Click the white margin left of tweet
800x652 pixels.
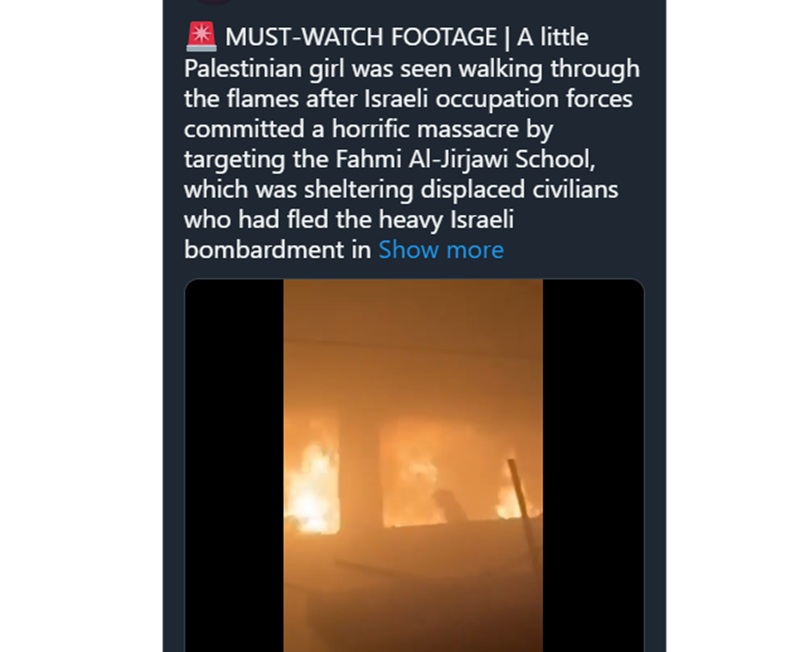tap(81, 326)
